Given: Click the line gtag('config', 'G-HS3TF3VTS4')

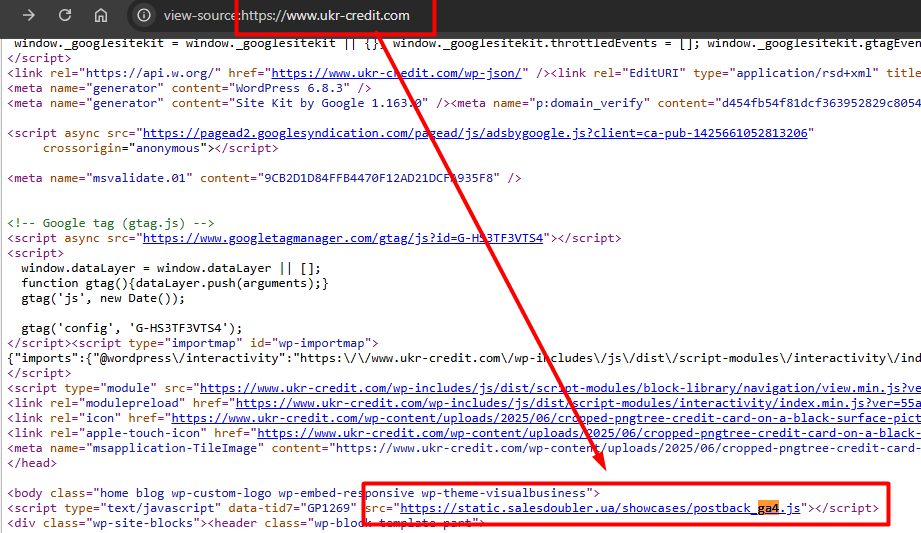Looking at the screenshot, I should pos(132,328).
